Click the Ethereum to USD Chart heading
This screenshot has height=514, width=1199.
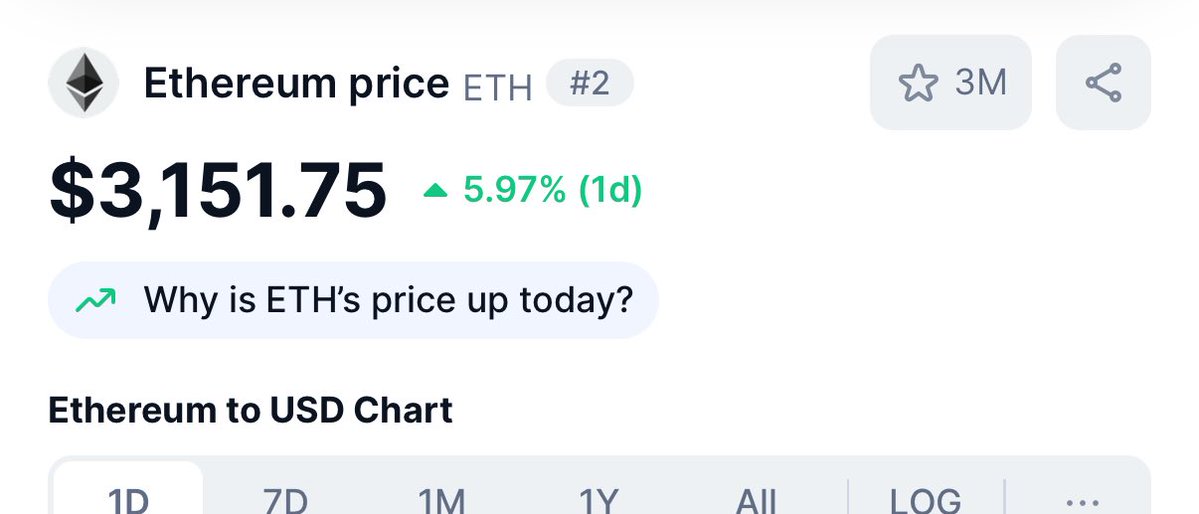(250, 410)
